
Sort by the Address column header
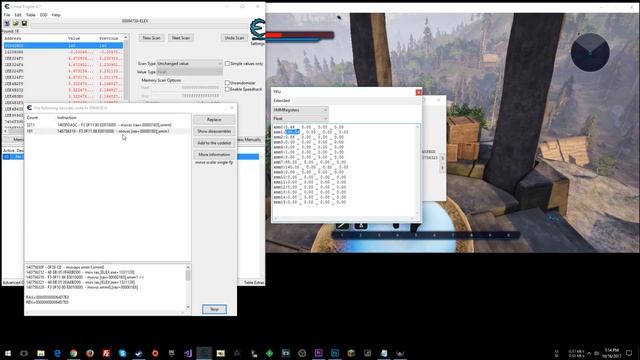(13, 38)
